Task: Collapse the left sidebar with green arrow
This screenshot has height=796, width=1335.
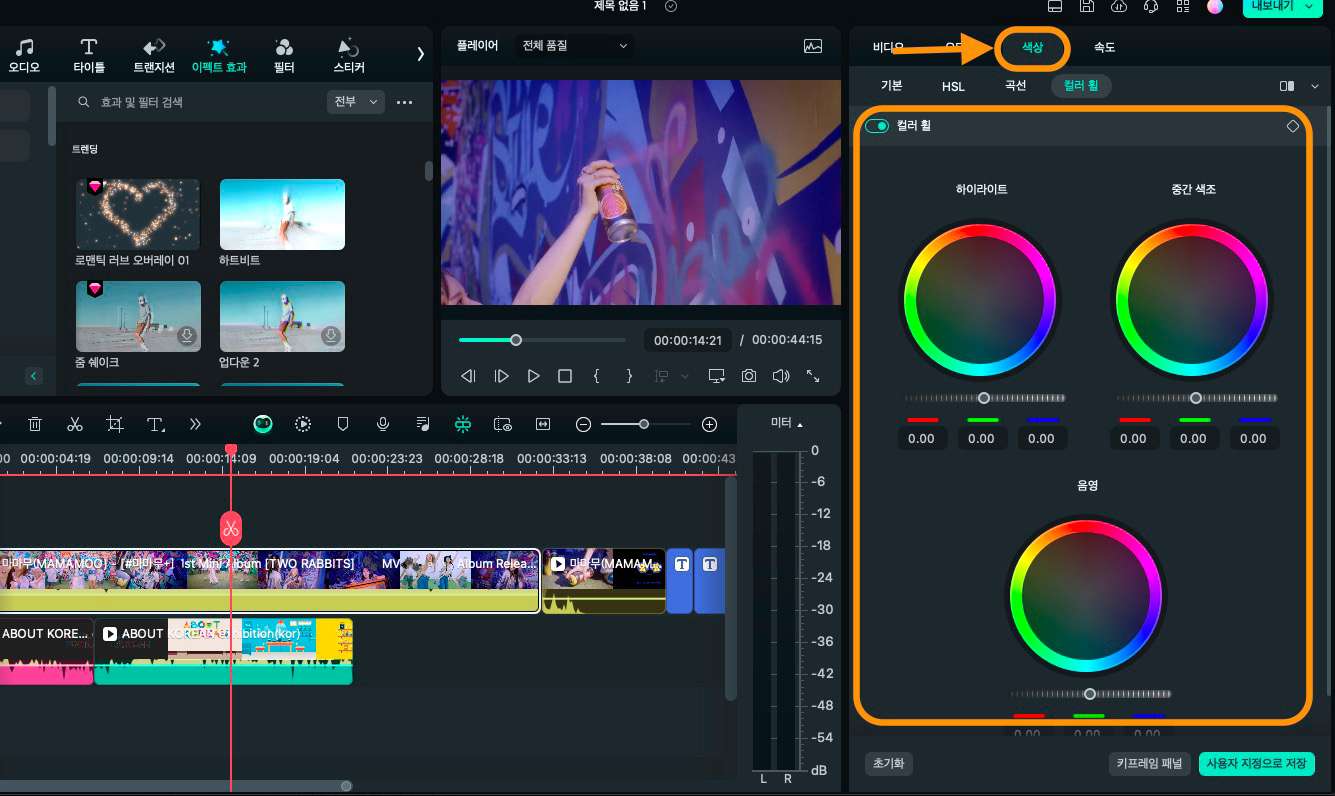Action: (34, 376)
